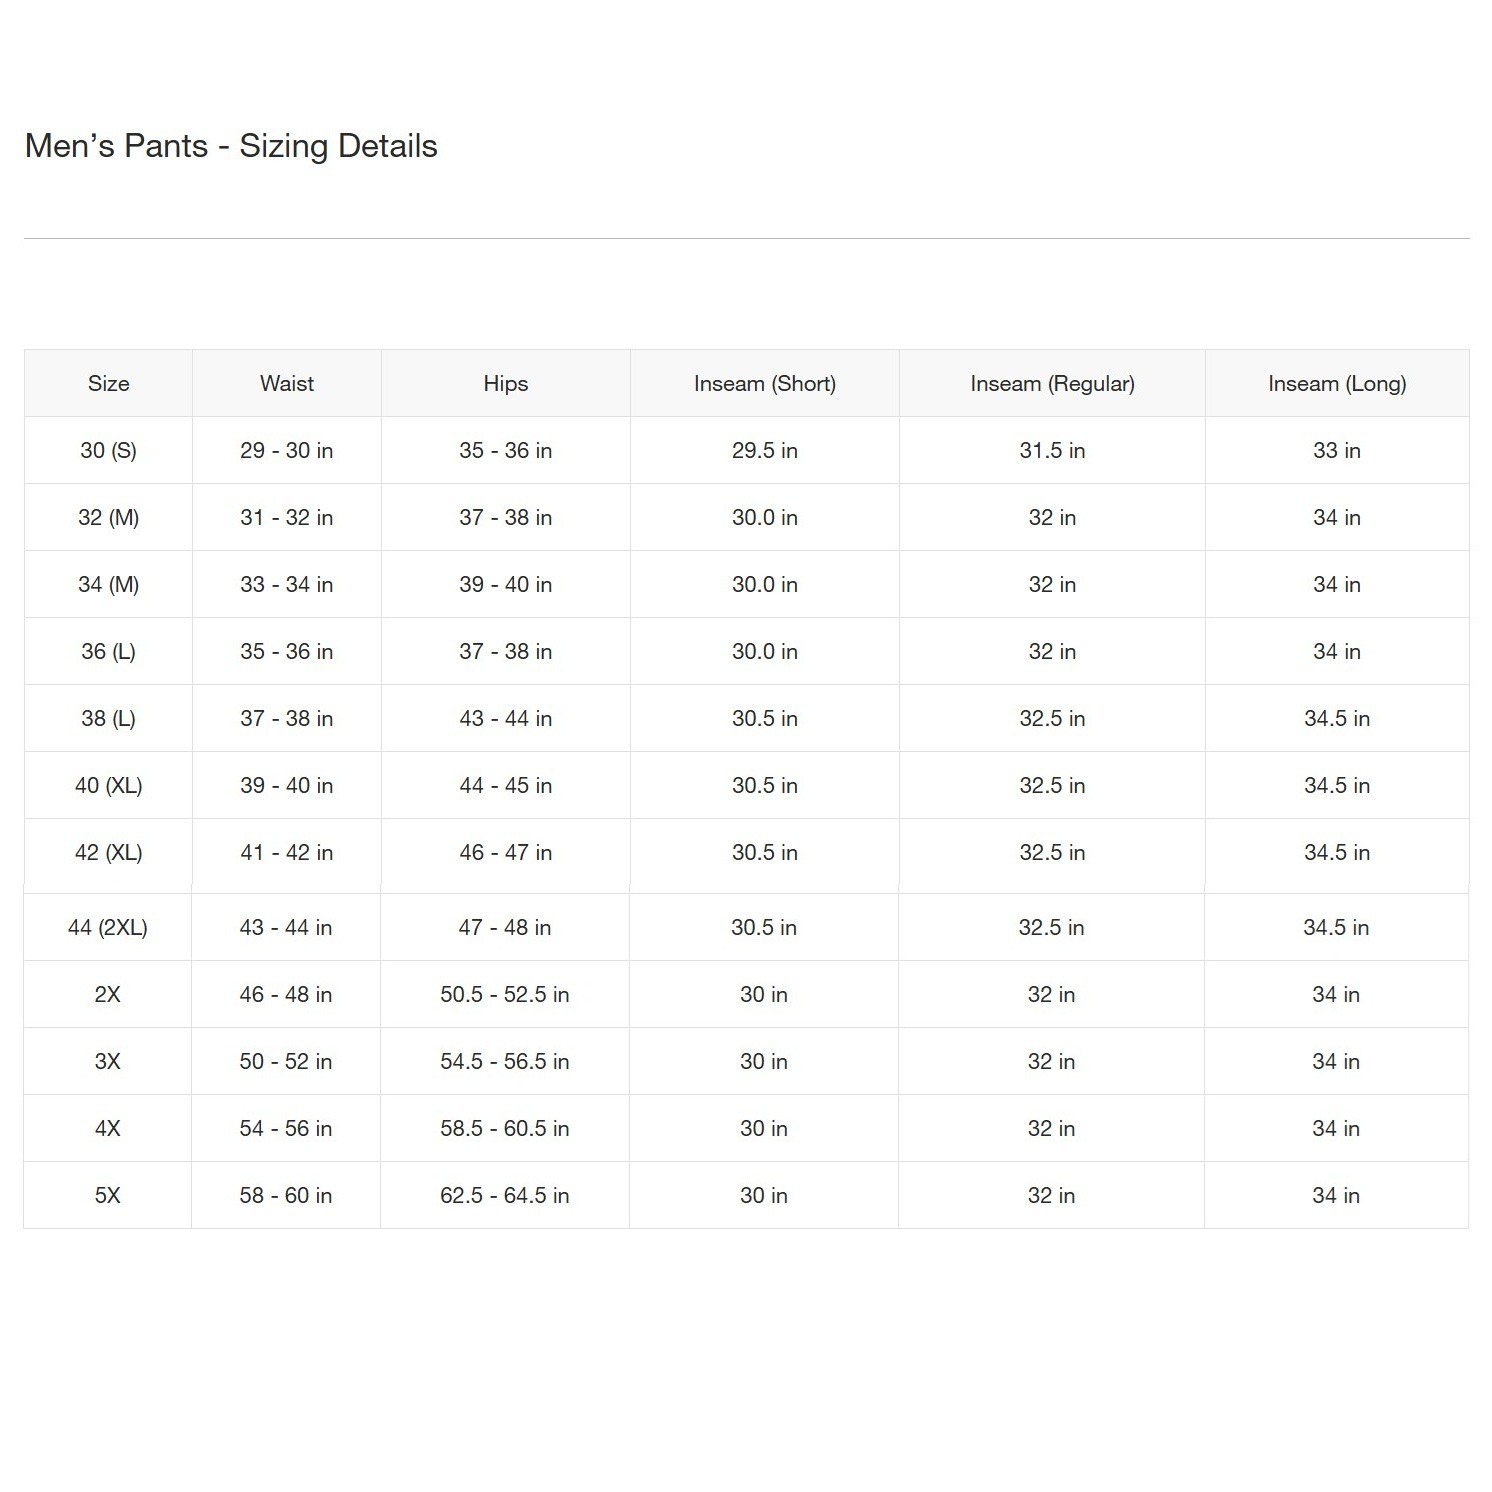
Task: Click the 62.5 - 64.5 in hips cell
Action: (x=505, y=1195)
